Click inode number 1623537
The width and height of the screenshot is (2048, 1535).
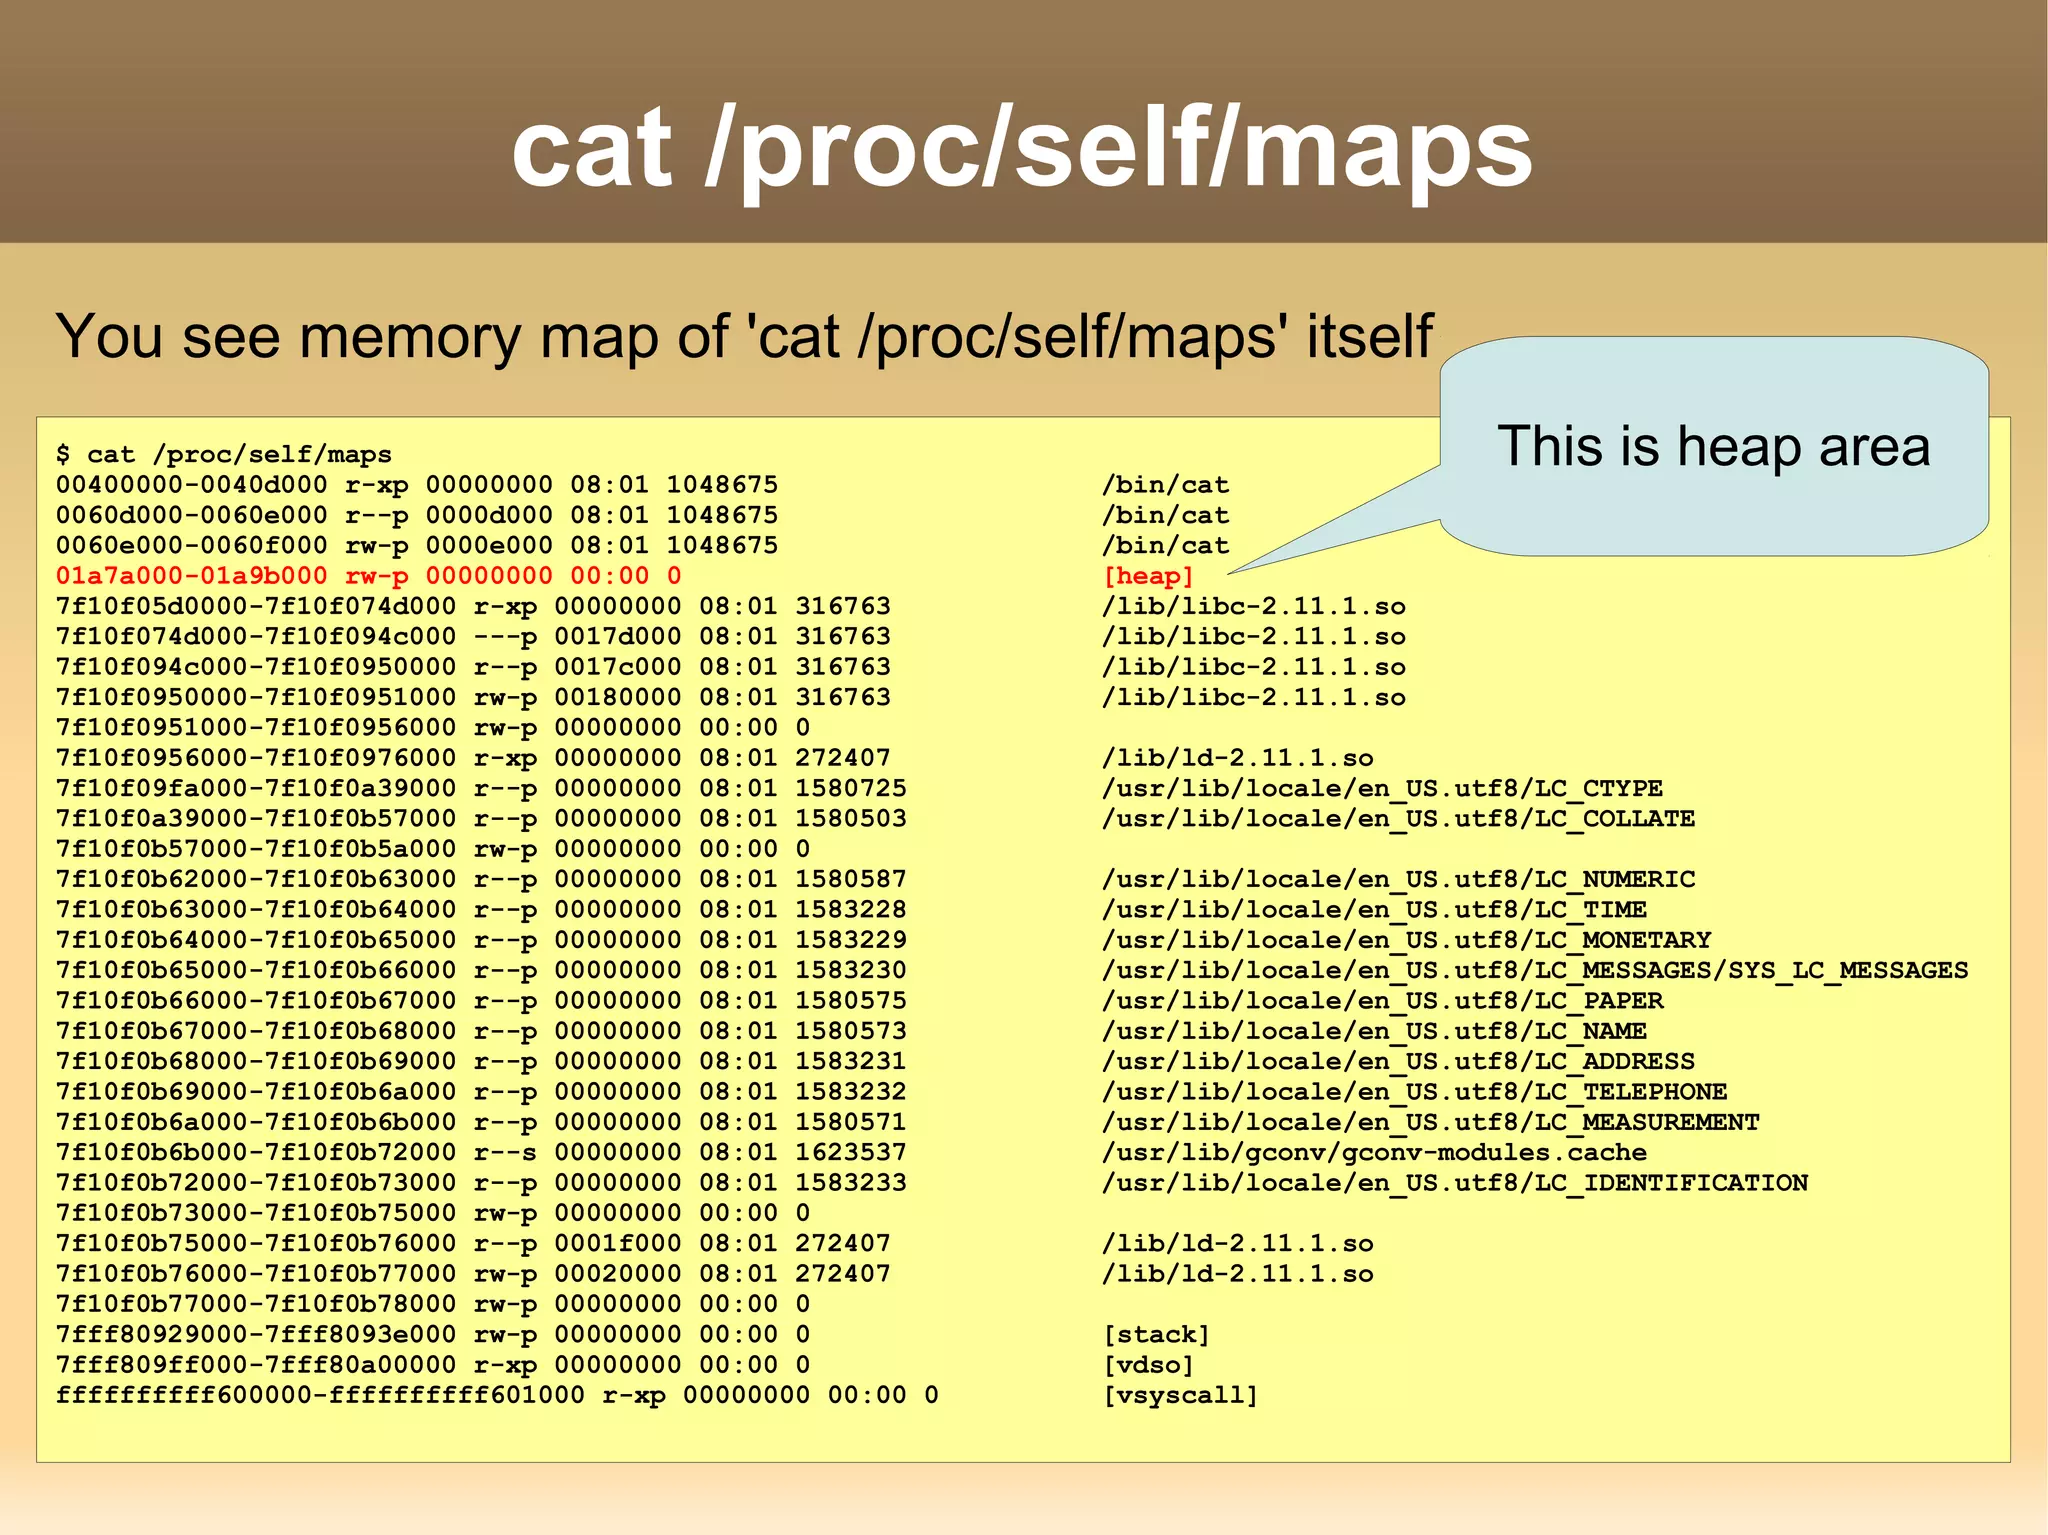pos(851,1153)
